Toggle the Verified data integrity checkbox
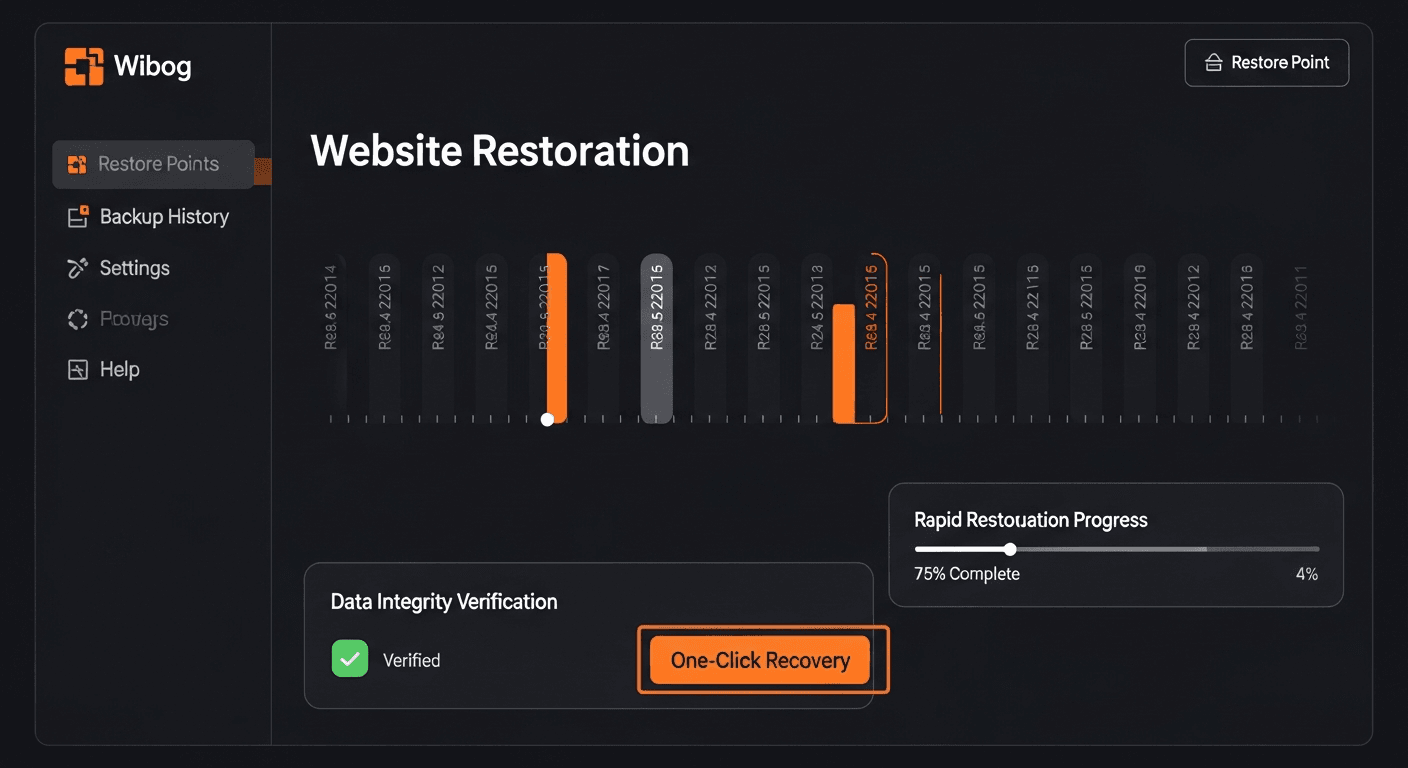The height and width of the screenshot is (768, 1408). (x=349, y=659)
